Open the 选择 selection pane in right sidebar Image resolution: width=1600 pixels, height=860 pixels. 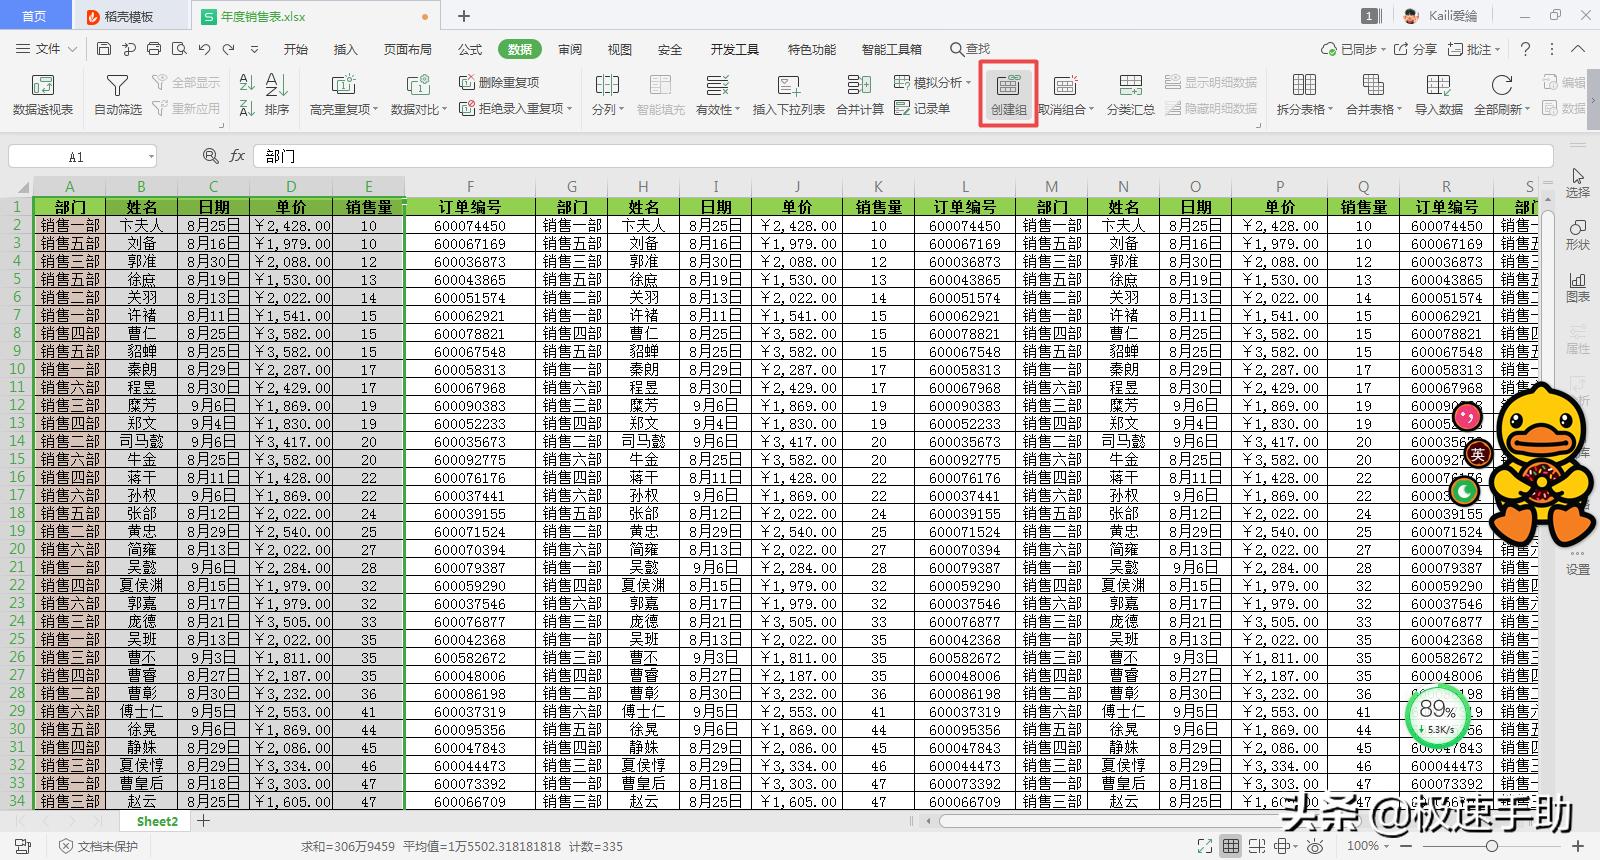(1577, 183)
